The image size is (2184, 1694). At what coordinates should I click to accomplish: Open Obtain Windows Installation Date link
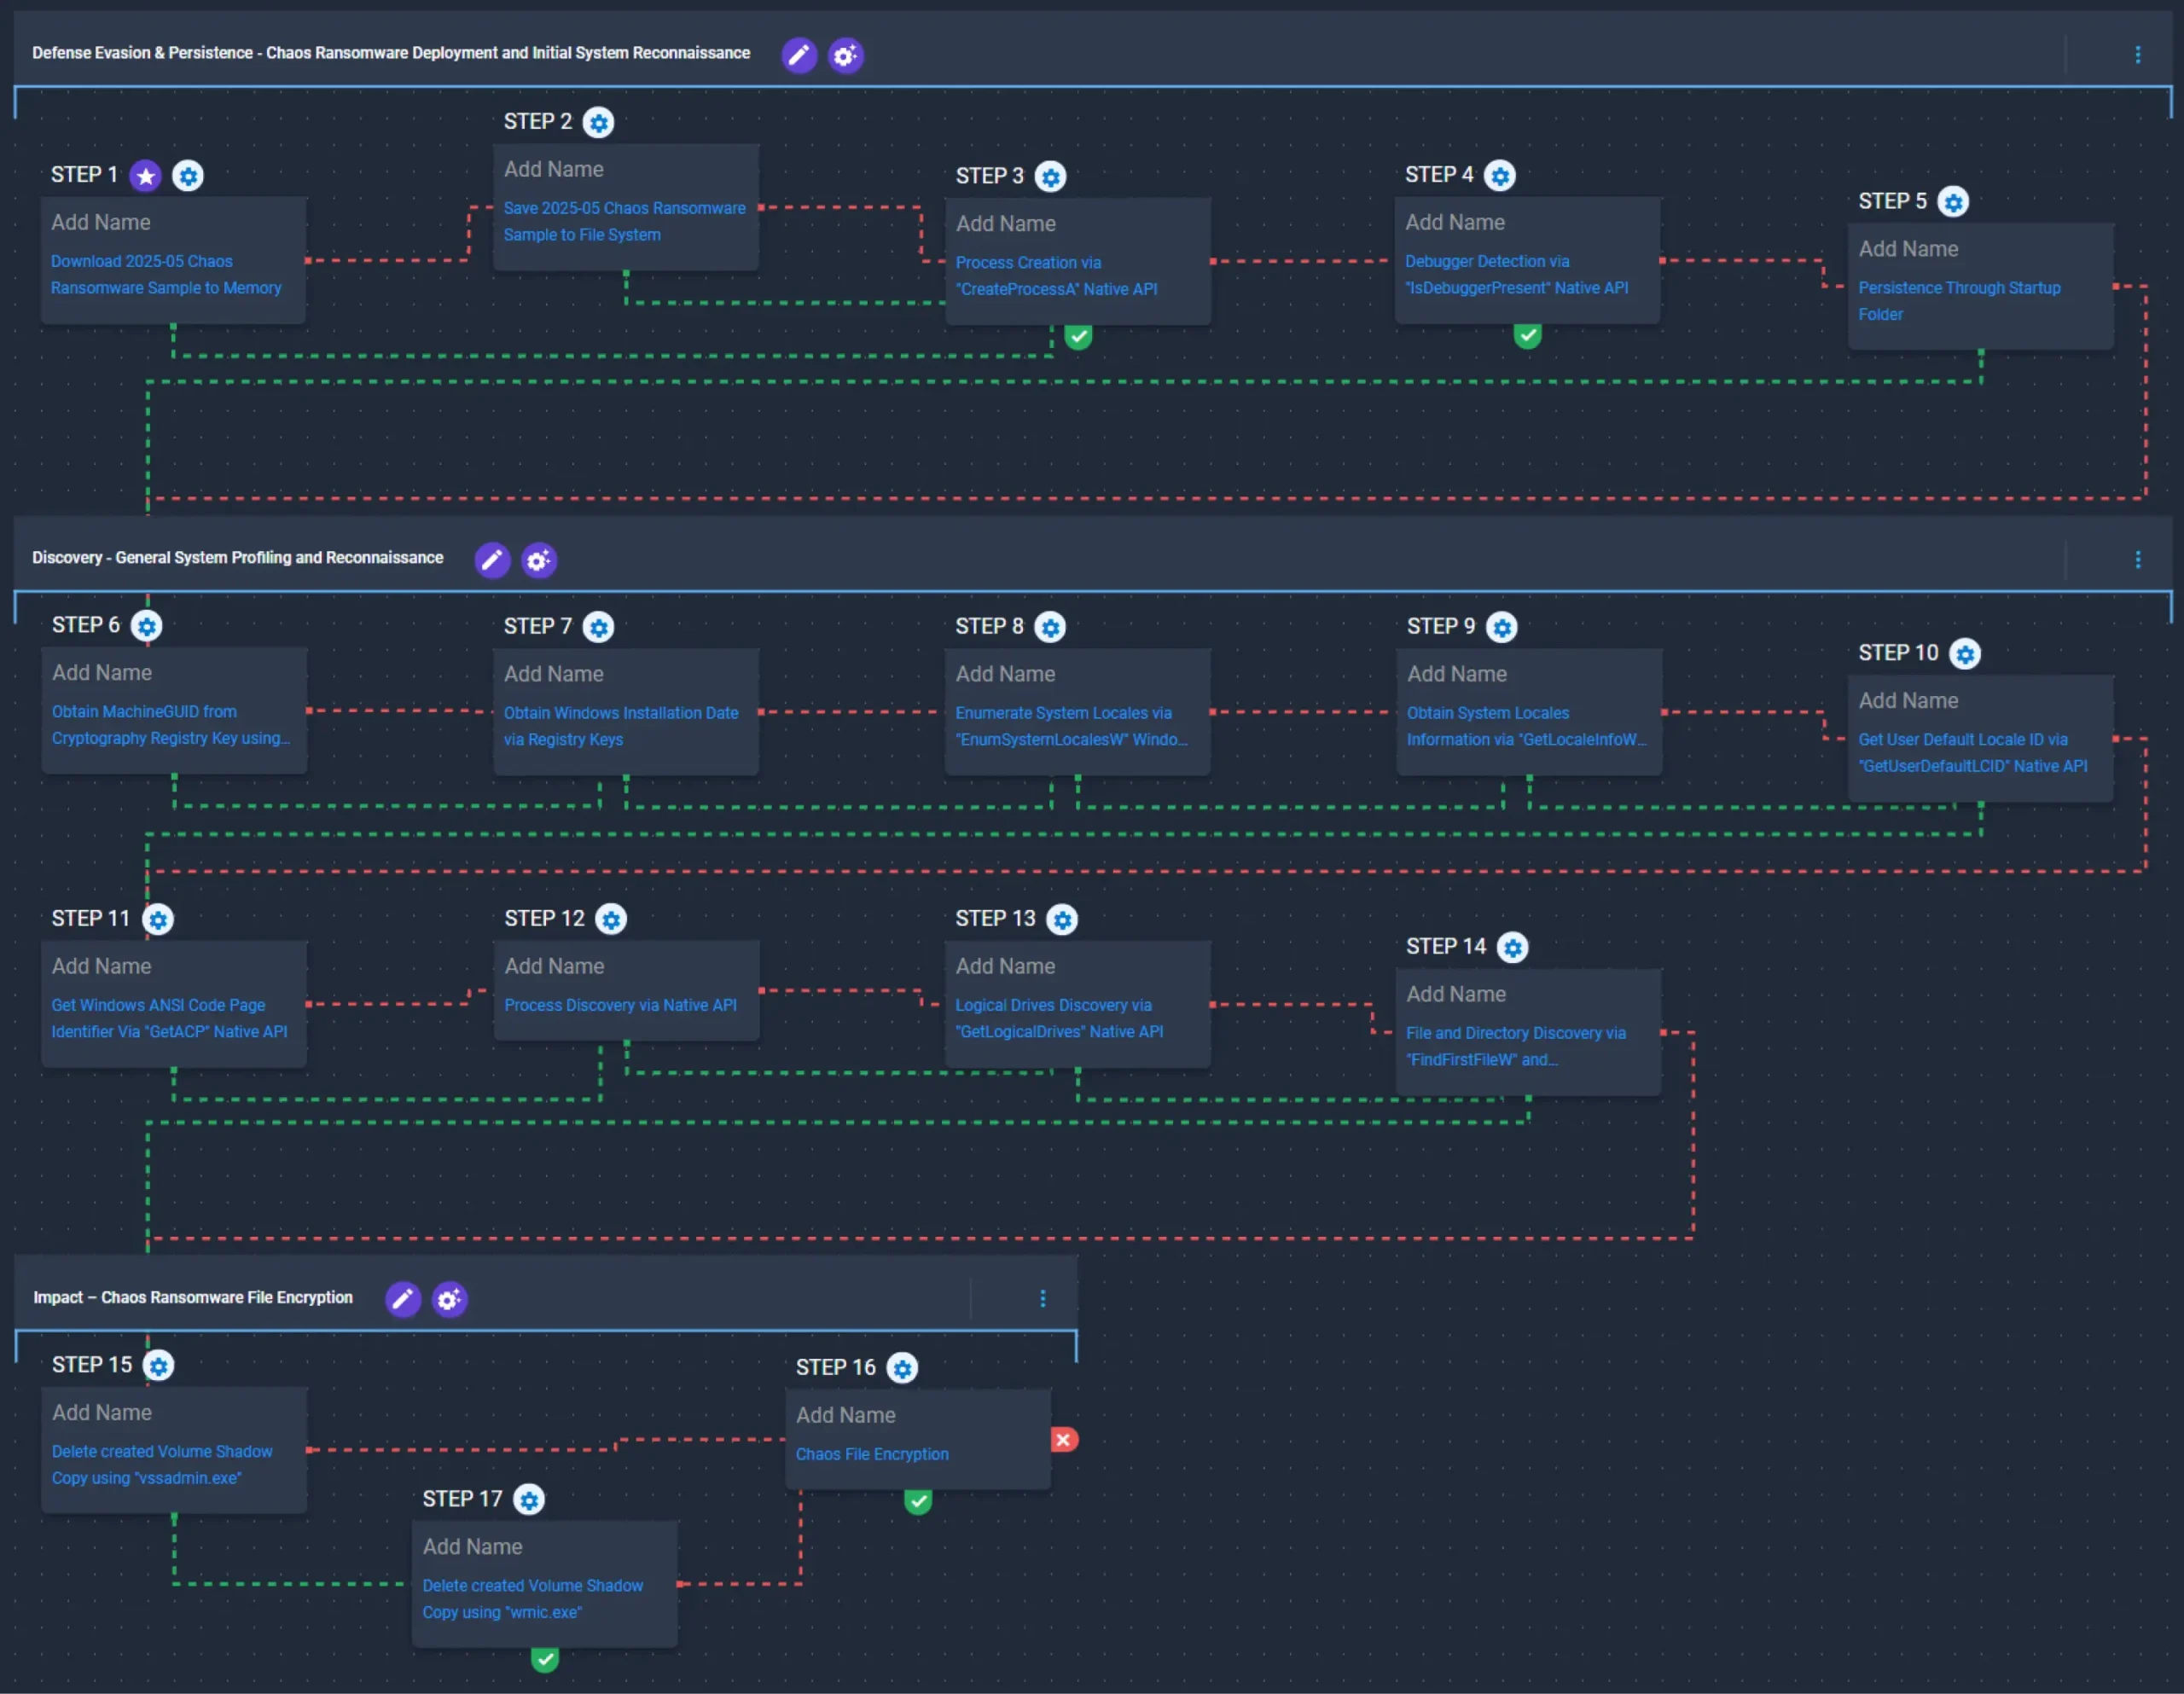click(x=621, y=726)
